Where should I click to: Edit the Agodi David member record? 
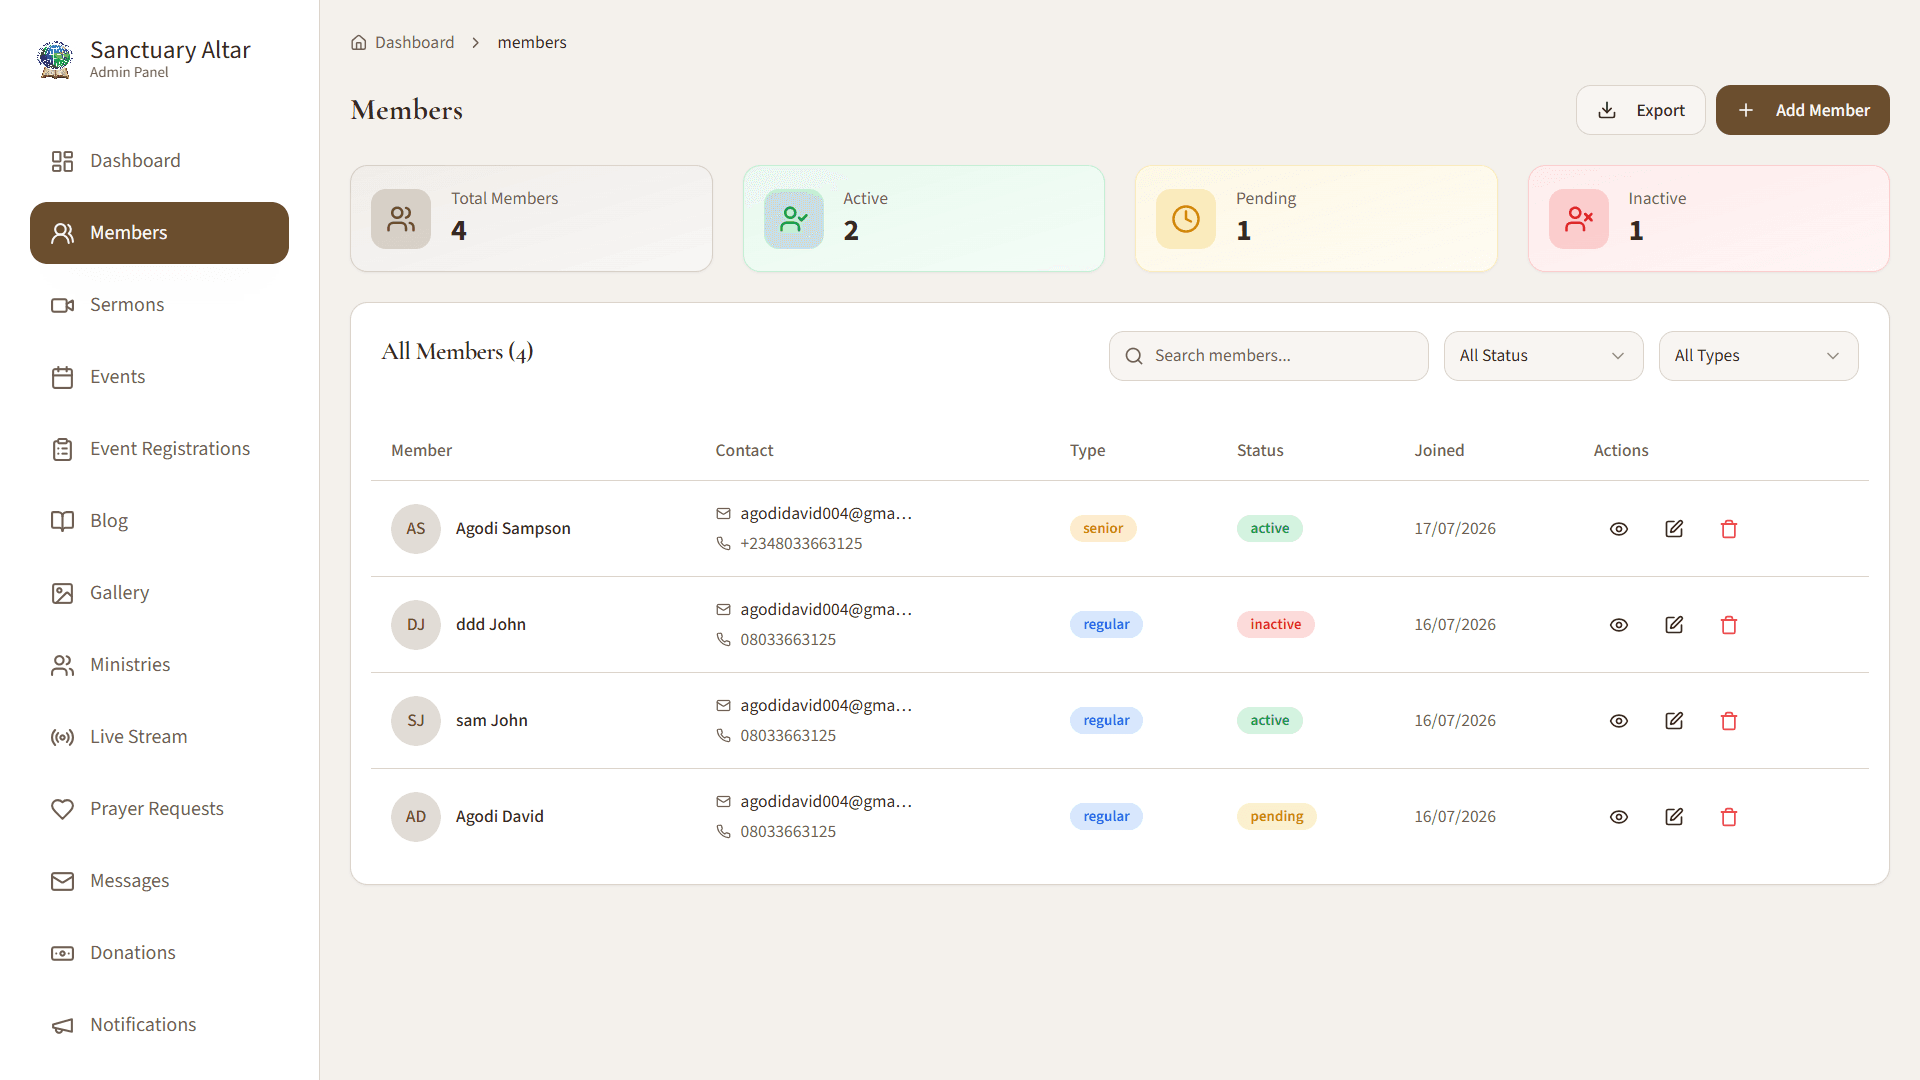[1674, 817]
